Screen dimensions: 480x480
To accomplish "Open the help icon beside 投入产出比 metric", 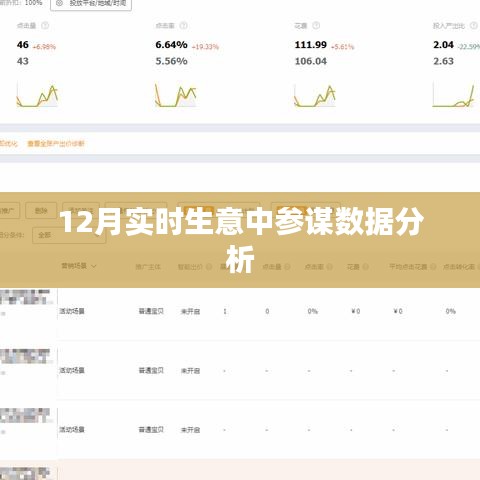I will [474, 26].
